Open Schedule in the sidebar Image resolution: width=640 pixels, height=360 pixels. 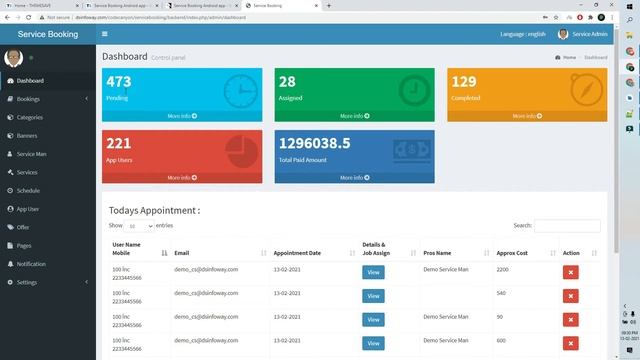click(x=48, y=191)
